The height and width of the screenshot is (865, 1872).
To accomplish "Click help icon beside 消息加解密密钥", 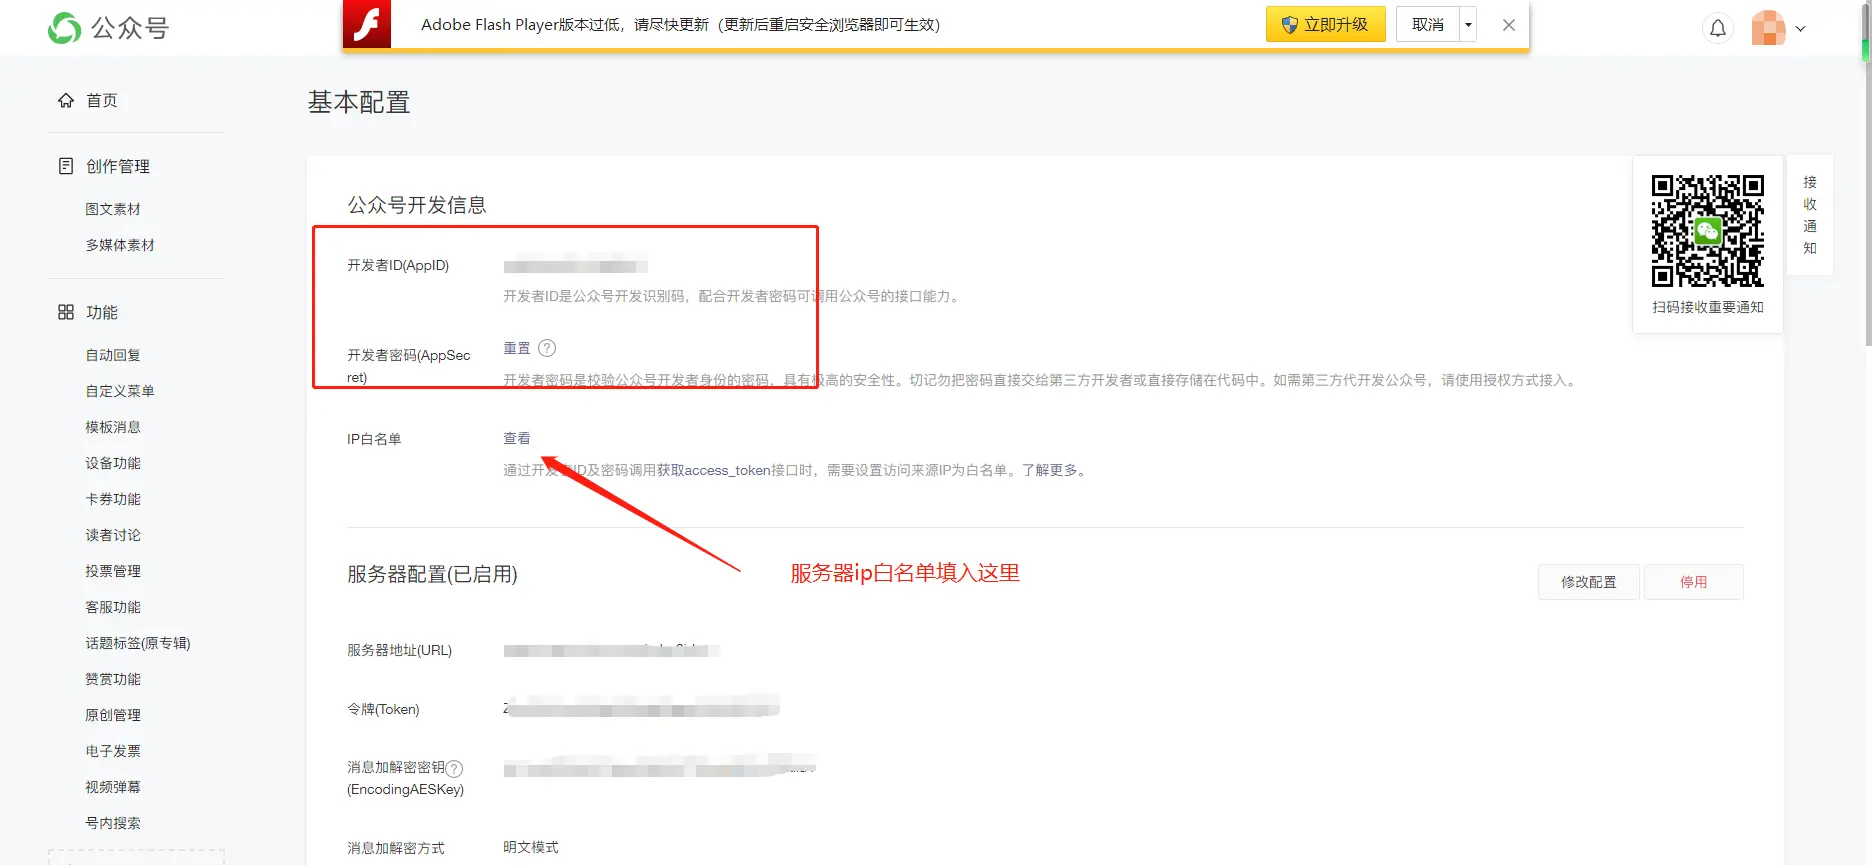I will 454,769.
